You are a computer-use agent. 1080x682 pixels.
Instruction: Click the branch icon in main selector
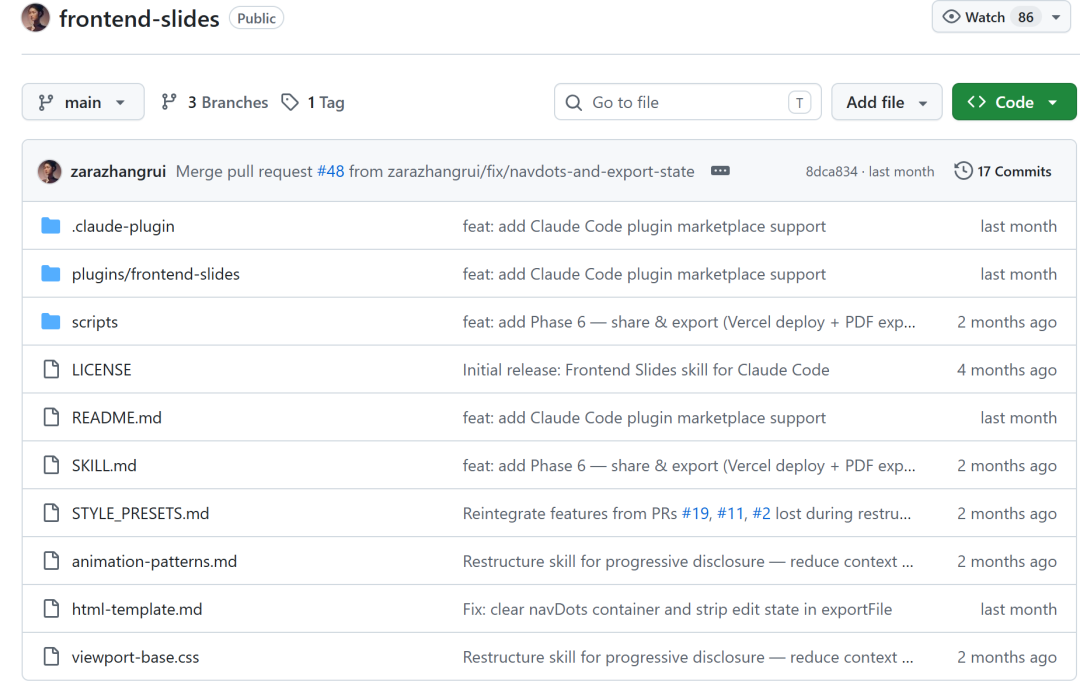[46, 103]
